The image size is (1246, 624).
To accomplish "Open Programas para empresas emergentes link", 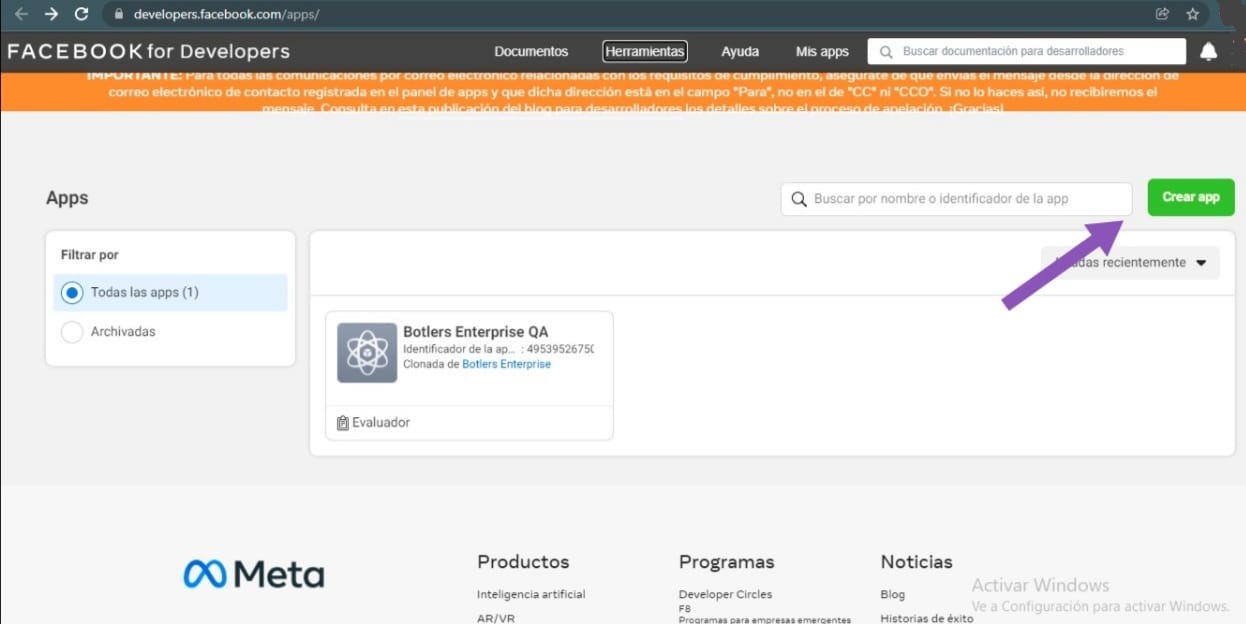I will pos(765,620).
